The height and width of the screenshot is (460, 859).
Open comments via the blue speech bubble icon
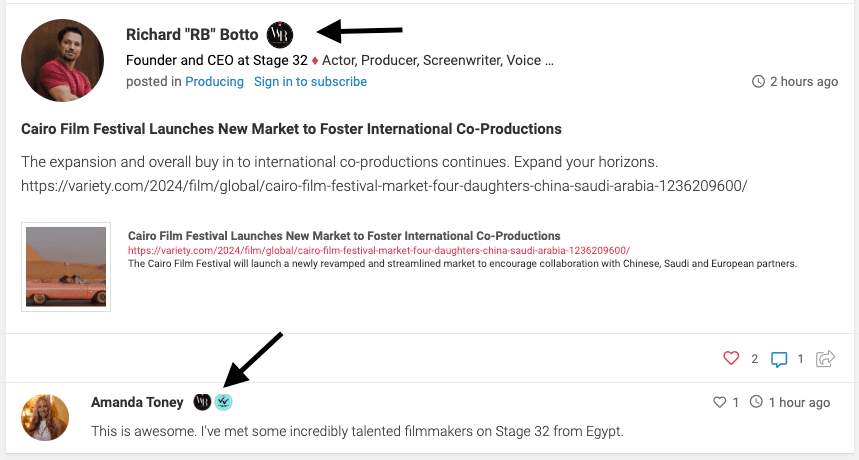779,358
